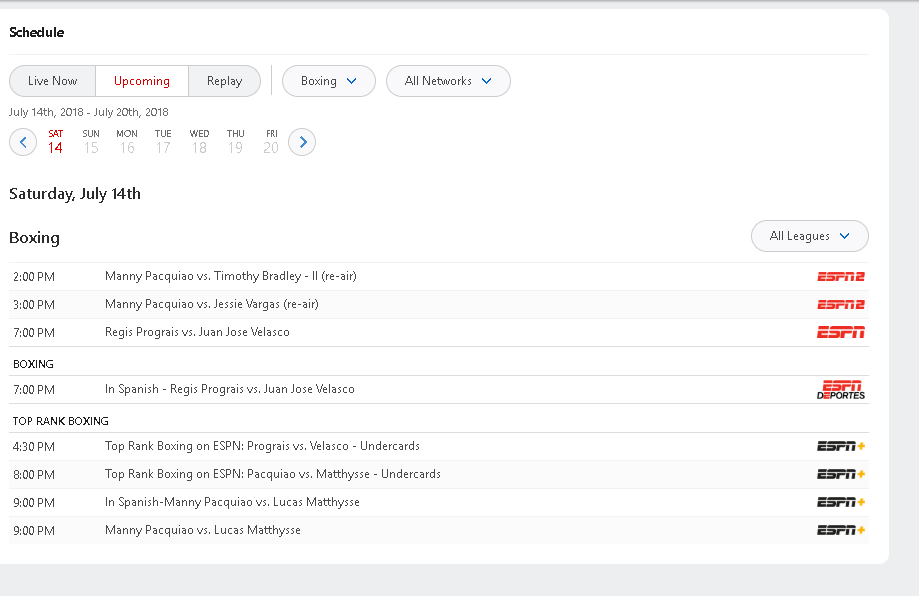
Task: Click ESPN2 logo for Pacquiao vs. Vargas
Action: [840, 305]
